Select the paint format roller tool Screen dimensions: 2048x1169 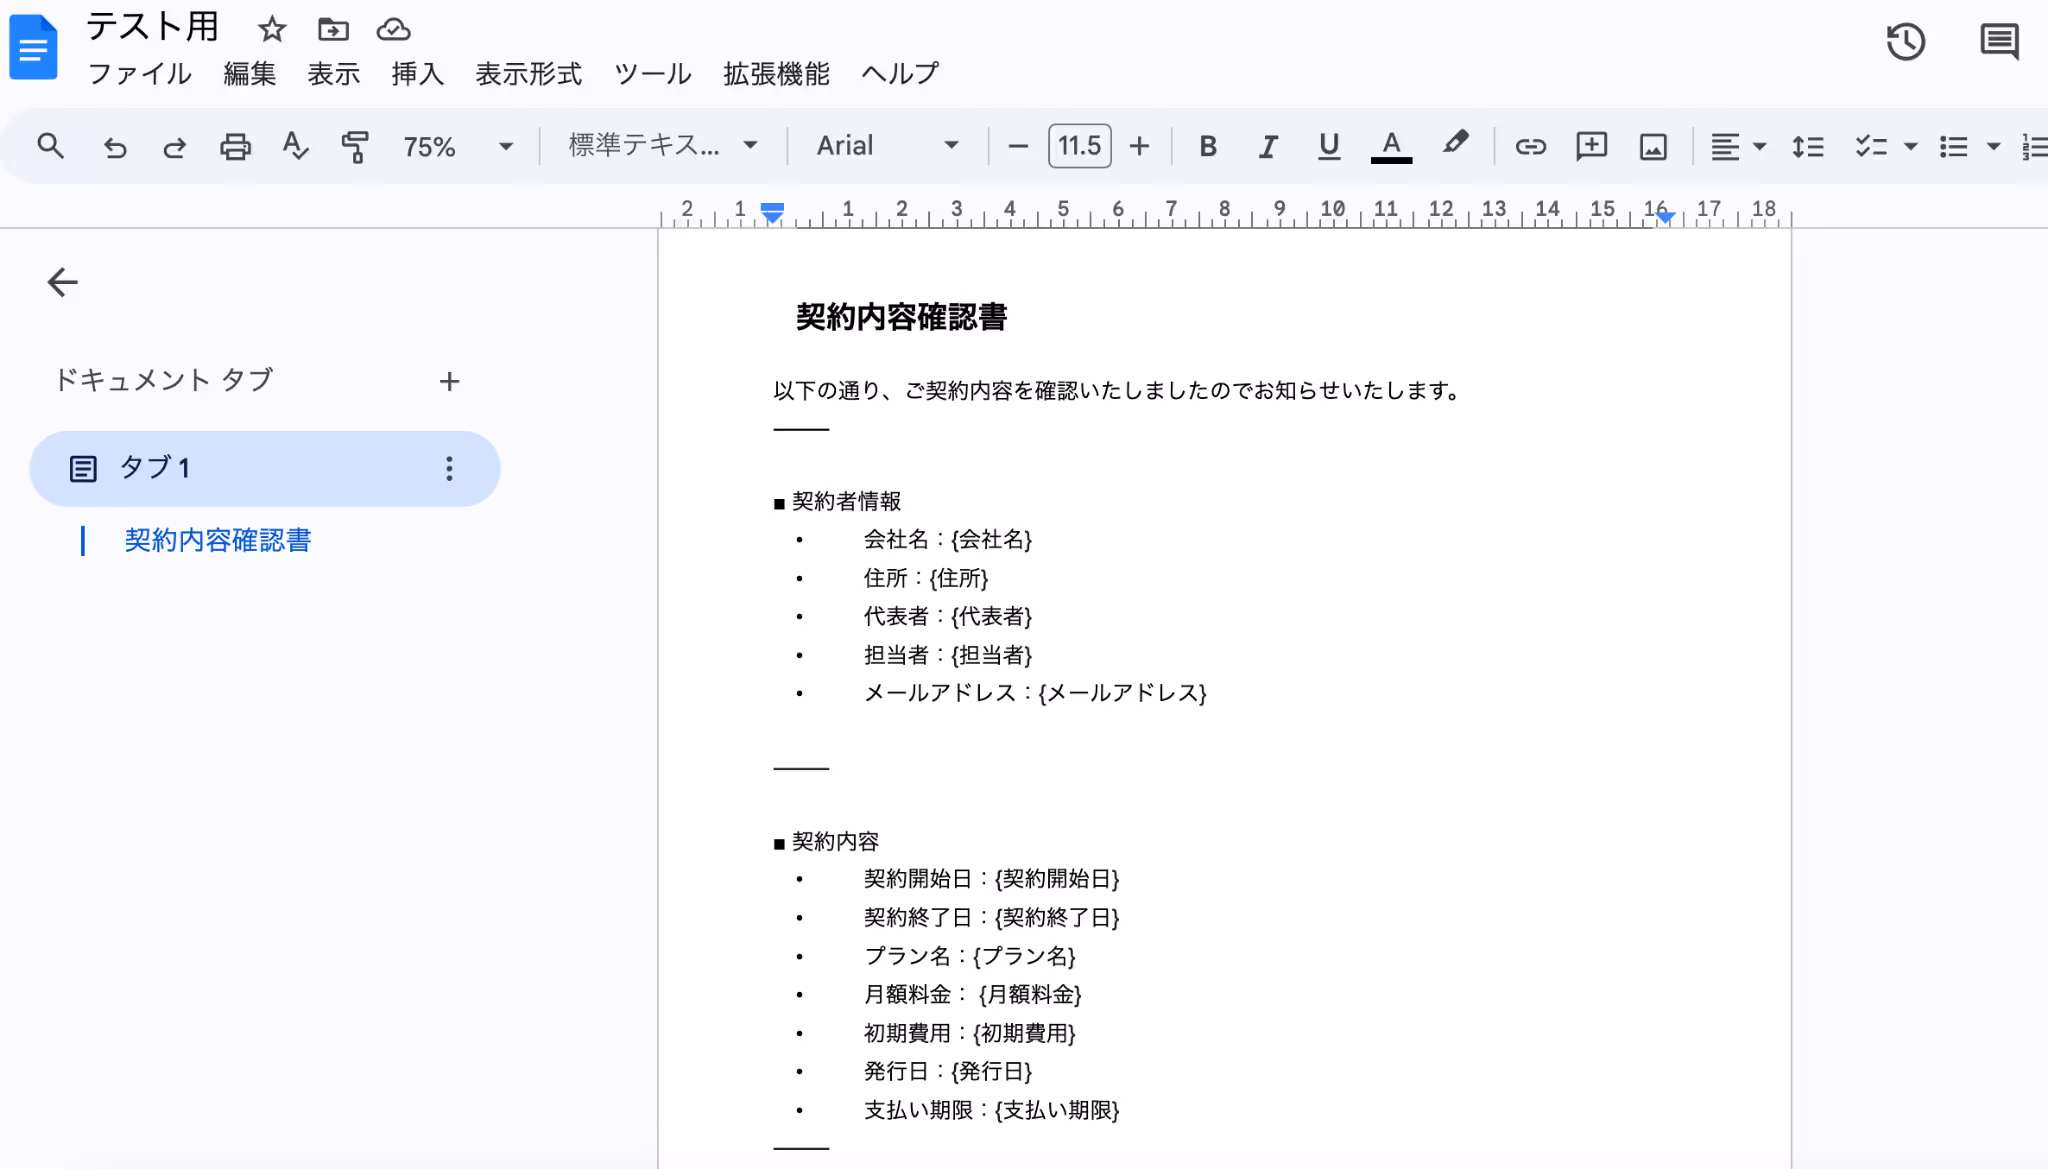pyautogui.click(x=354, y=147)
